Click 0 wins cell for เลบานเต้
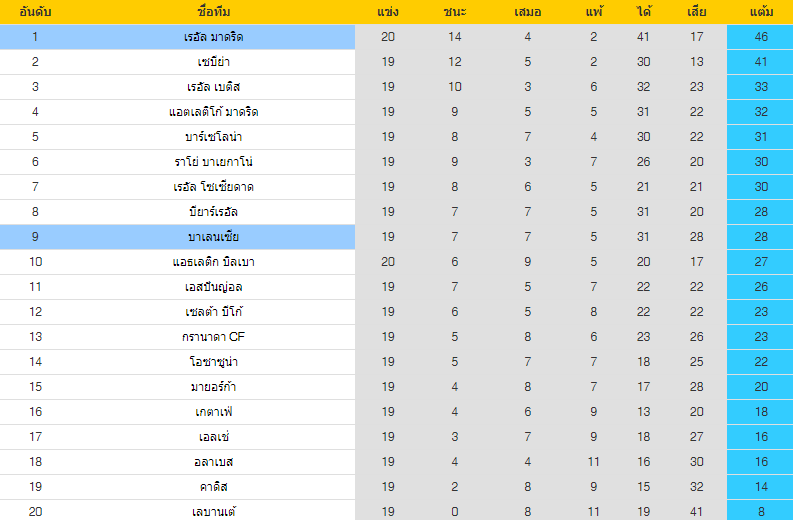Screen dimensions: 793x520 pyautogui.click(x=455, y=512)
